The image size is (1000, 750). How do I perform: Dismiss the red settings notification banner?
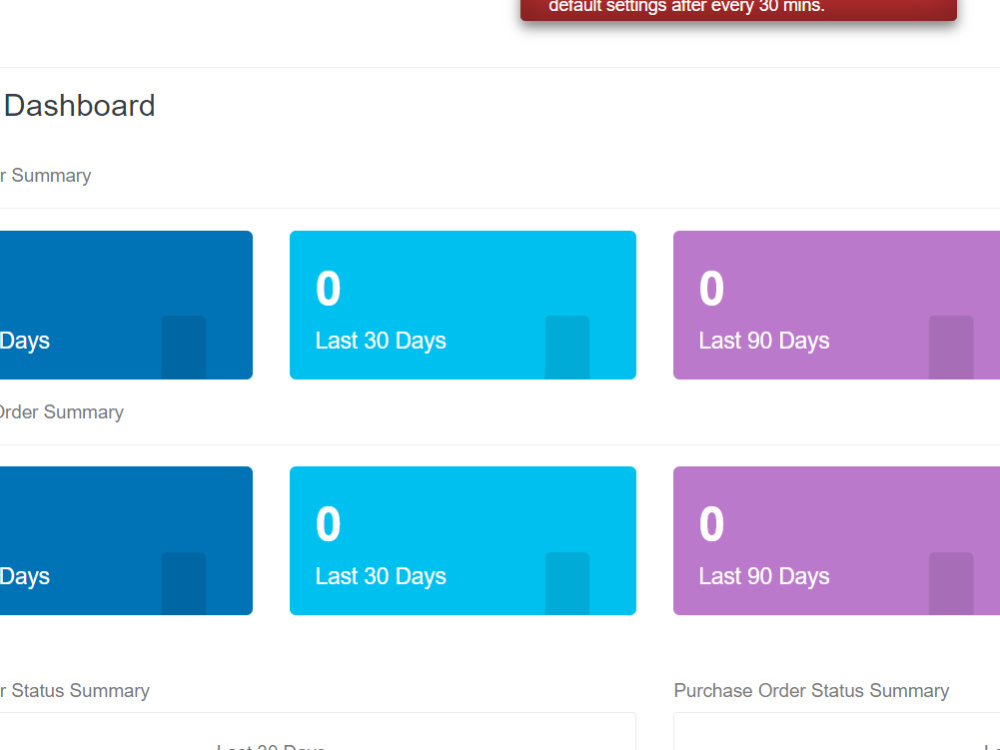pyautogui.click(x=737, y=8)
